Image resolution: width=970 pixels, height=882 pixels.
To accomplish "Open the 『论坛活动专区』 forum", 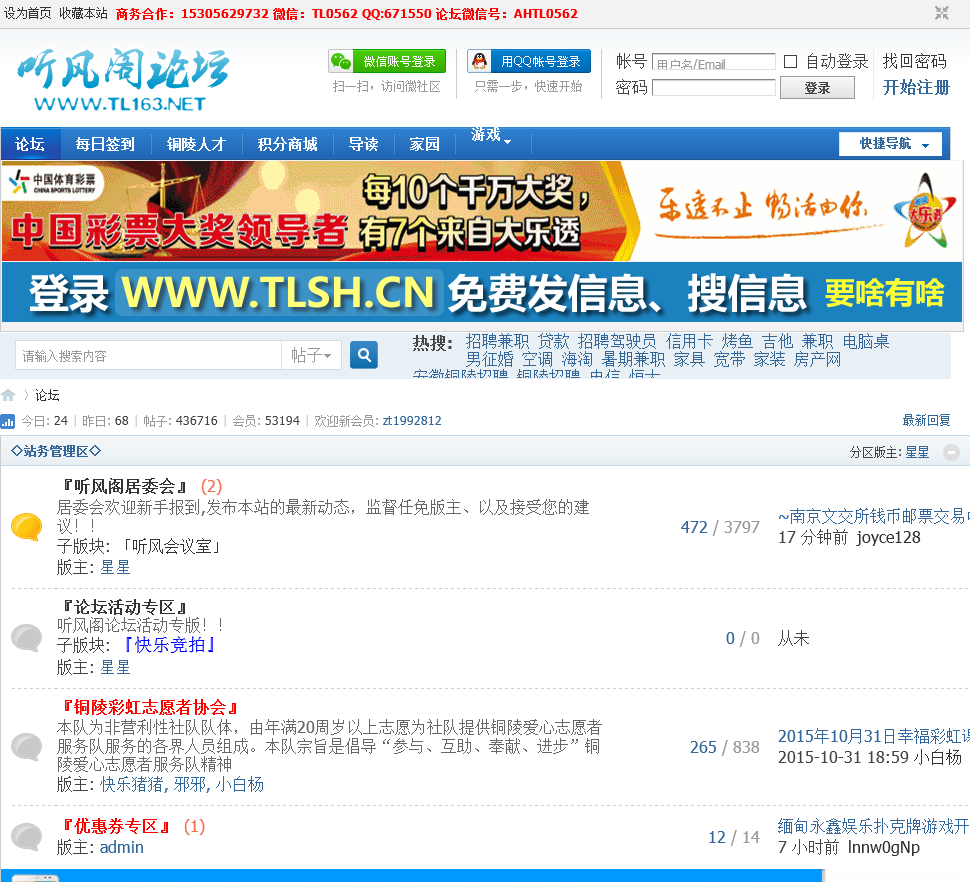I will 124,607.
